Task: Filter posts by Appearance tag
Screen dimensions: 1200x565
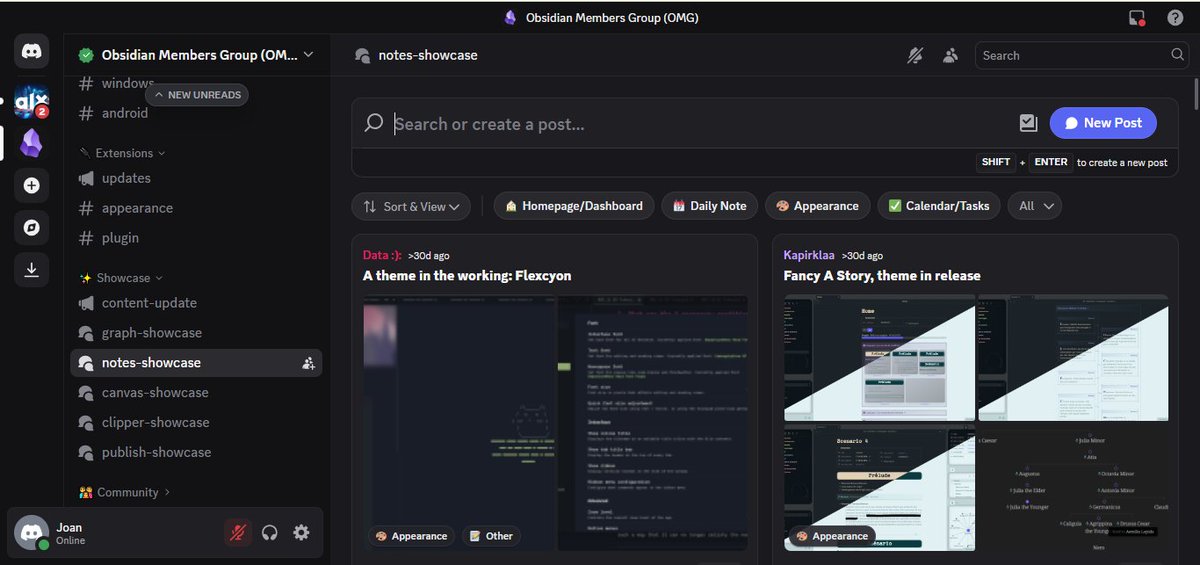Action: [x=818, y=206]
